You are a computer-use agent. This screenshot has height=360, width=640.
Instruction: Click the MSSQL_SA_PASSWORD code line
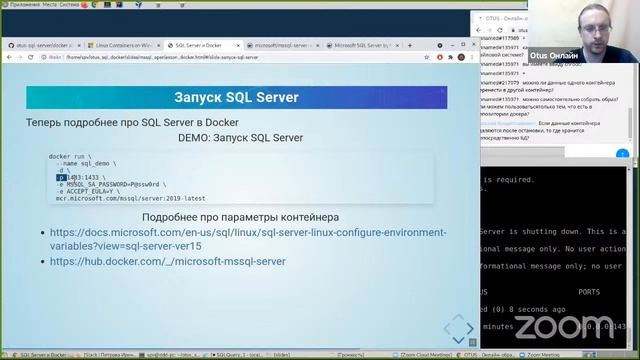click(111, 184)
